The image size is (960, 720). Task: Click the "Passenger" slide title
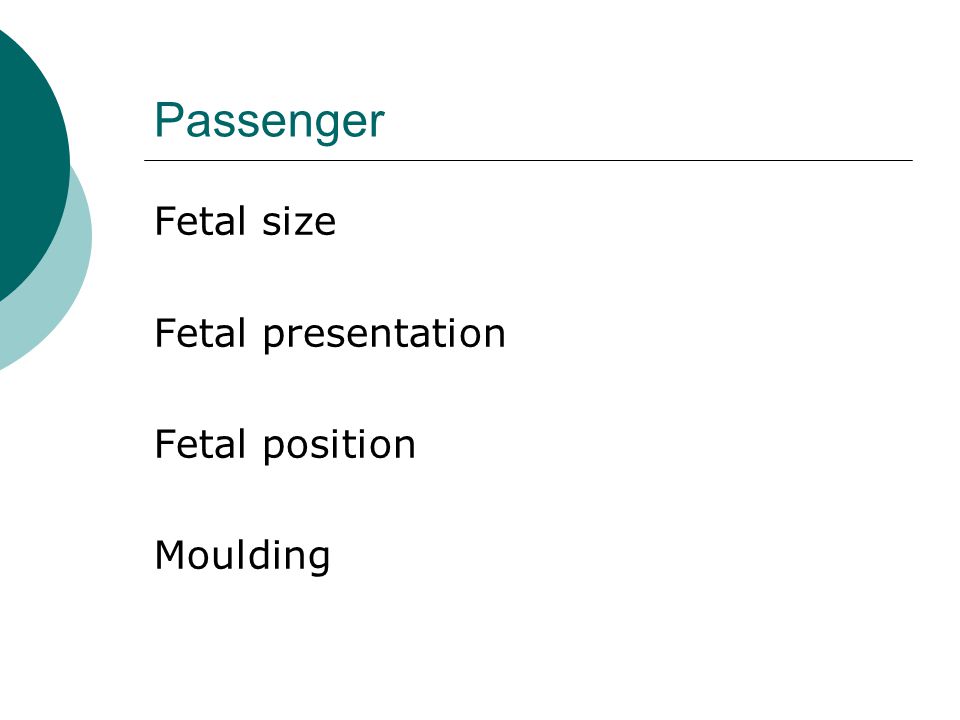269,121
